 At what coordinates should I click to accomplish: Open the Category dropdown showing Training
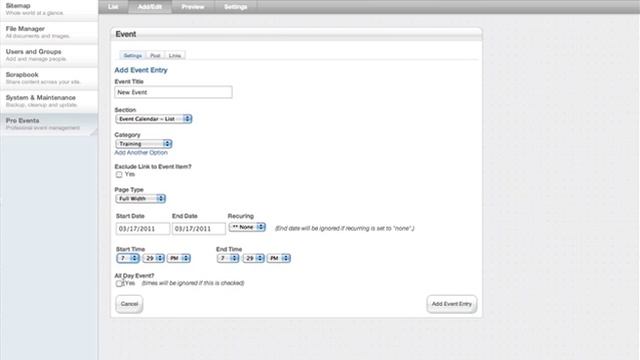tap(144, 144)
